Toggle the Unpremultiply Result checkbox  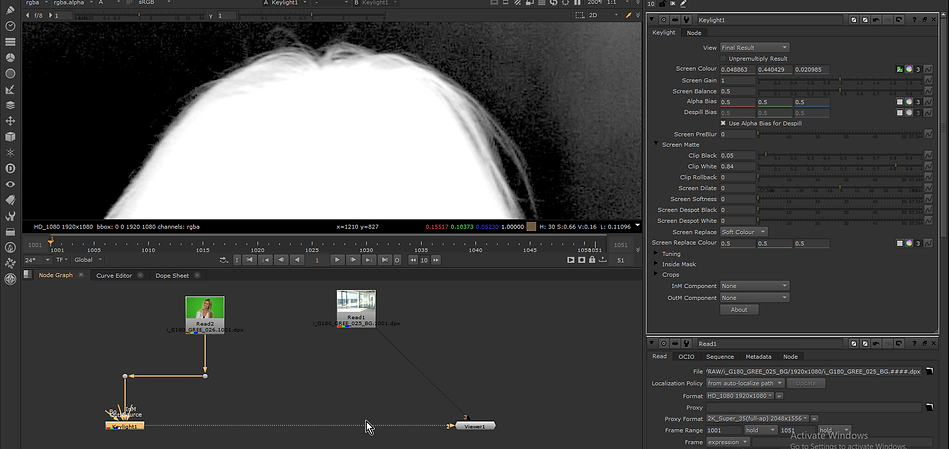[723, 59]
